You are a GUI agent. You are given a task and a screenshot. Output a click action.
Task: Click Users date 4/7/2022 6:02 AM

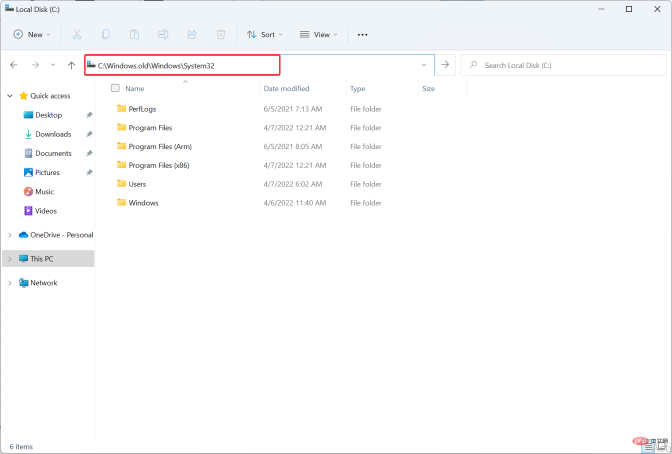coord(293,184)
